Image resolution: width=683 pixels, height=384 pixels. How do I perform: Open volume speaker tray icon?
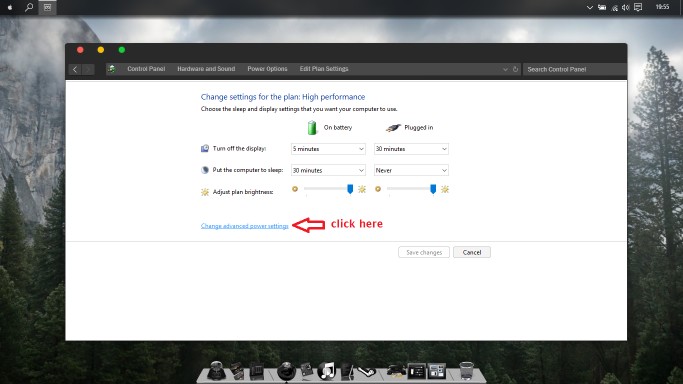(x=626, y=7)
